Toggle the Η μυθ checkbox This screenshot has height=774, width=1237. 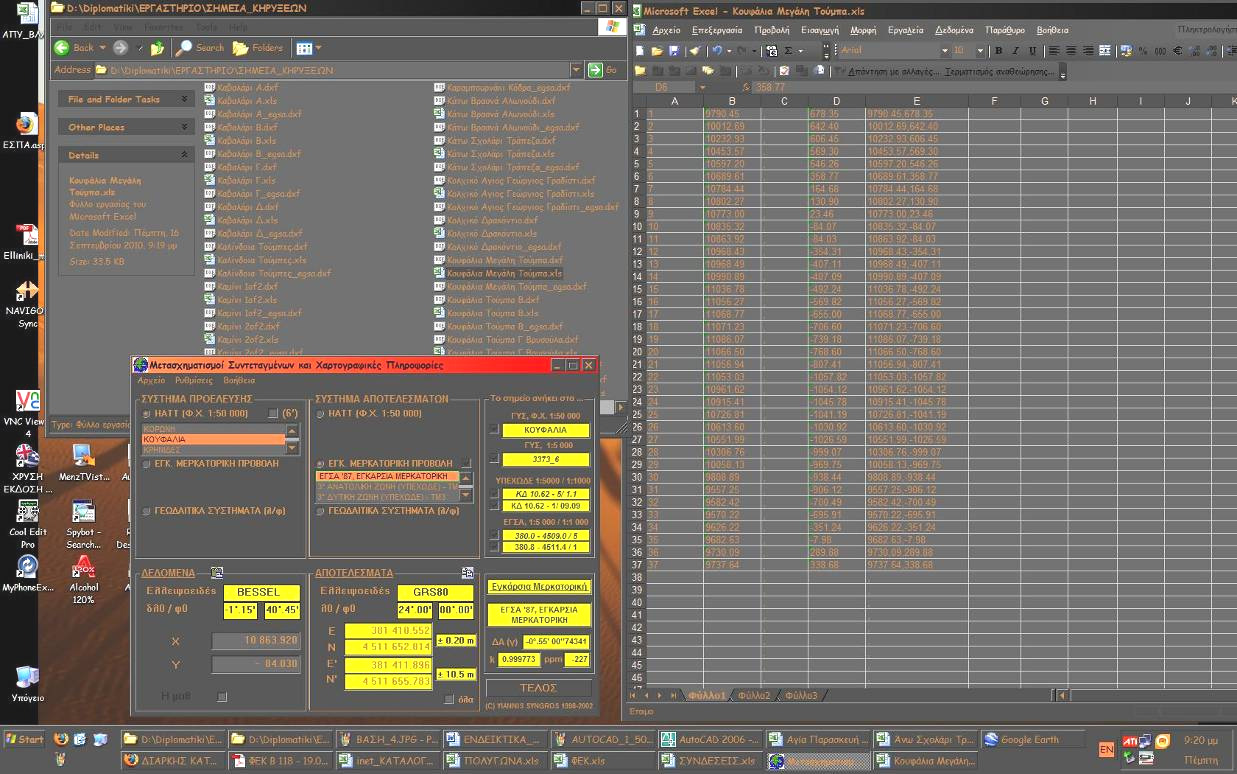click(x=222, y=697)
